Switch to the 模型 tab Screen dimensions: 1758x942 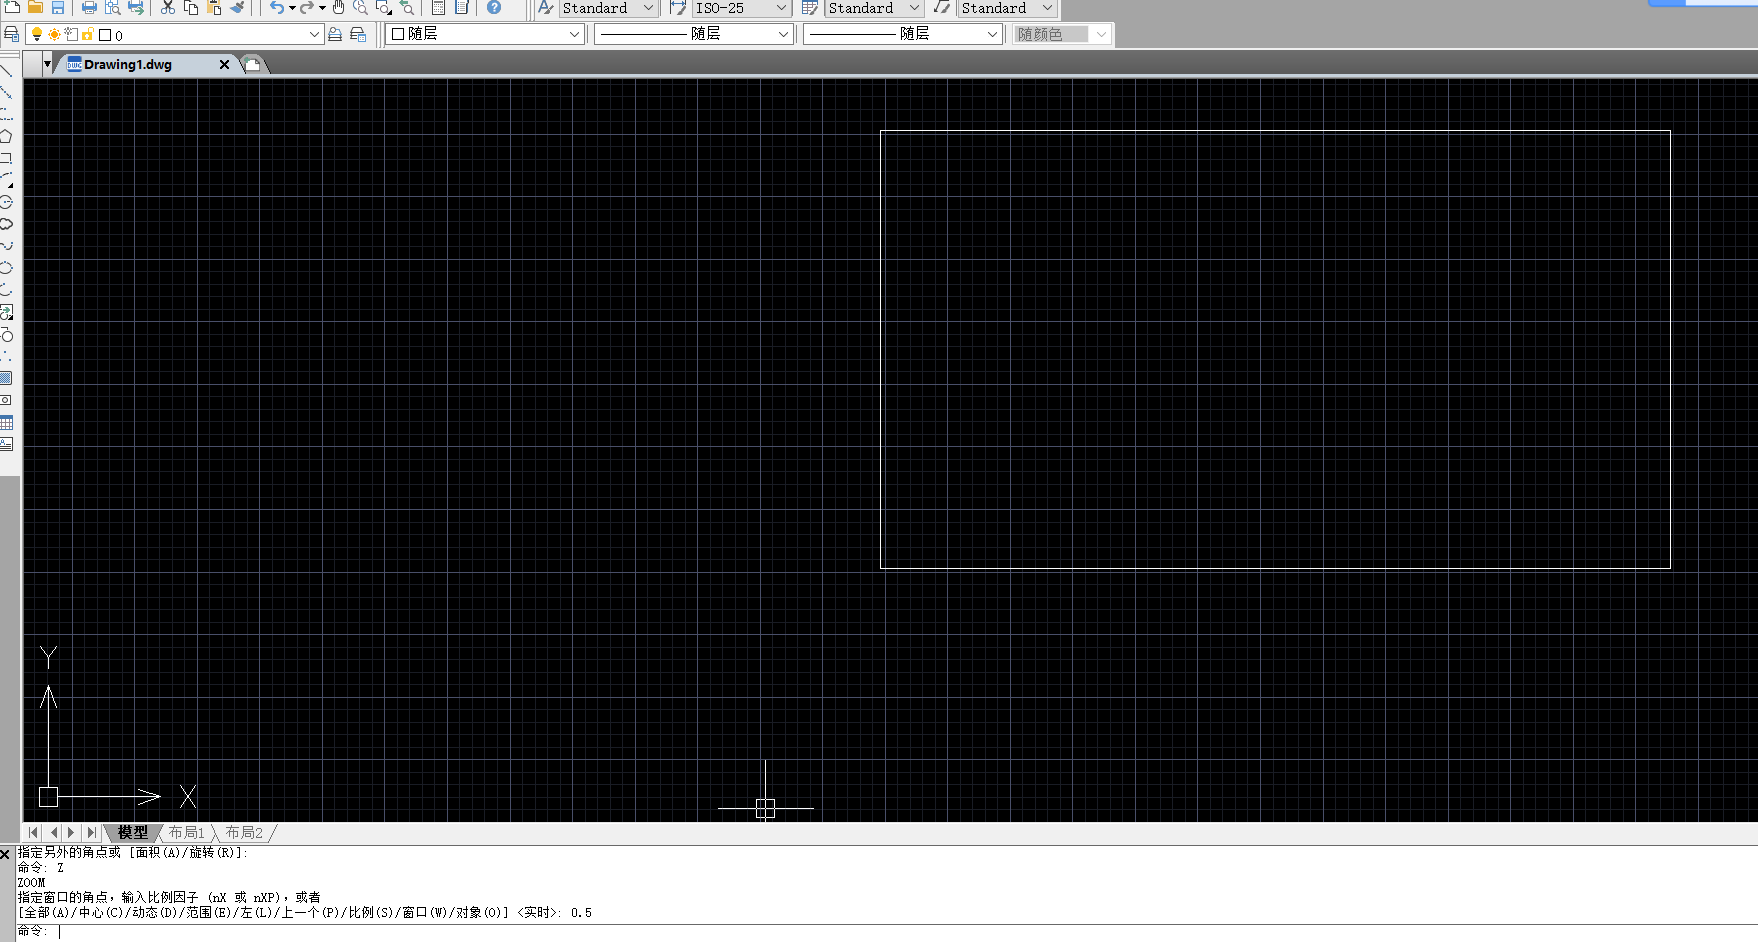pyautogui.click(x=132, y=832)
